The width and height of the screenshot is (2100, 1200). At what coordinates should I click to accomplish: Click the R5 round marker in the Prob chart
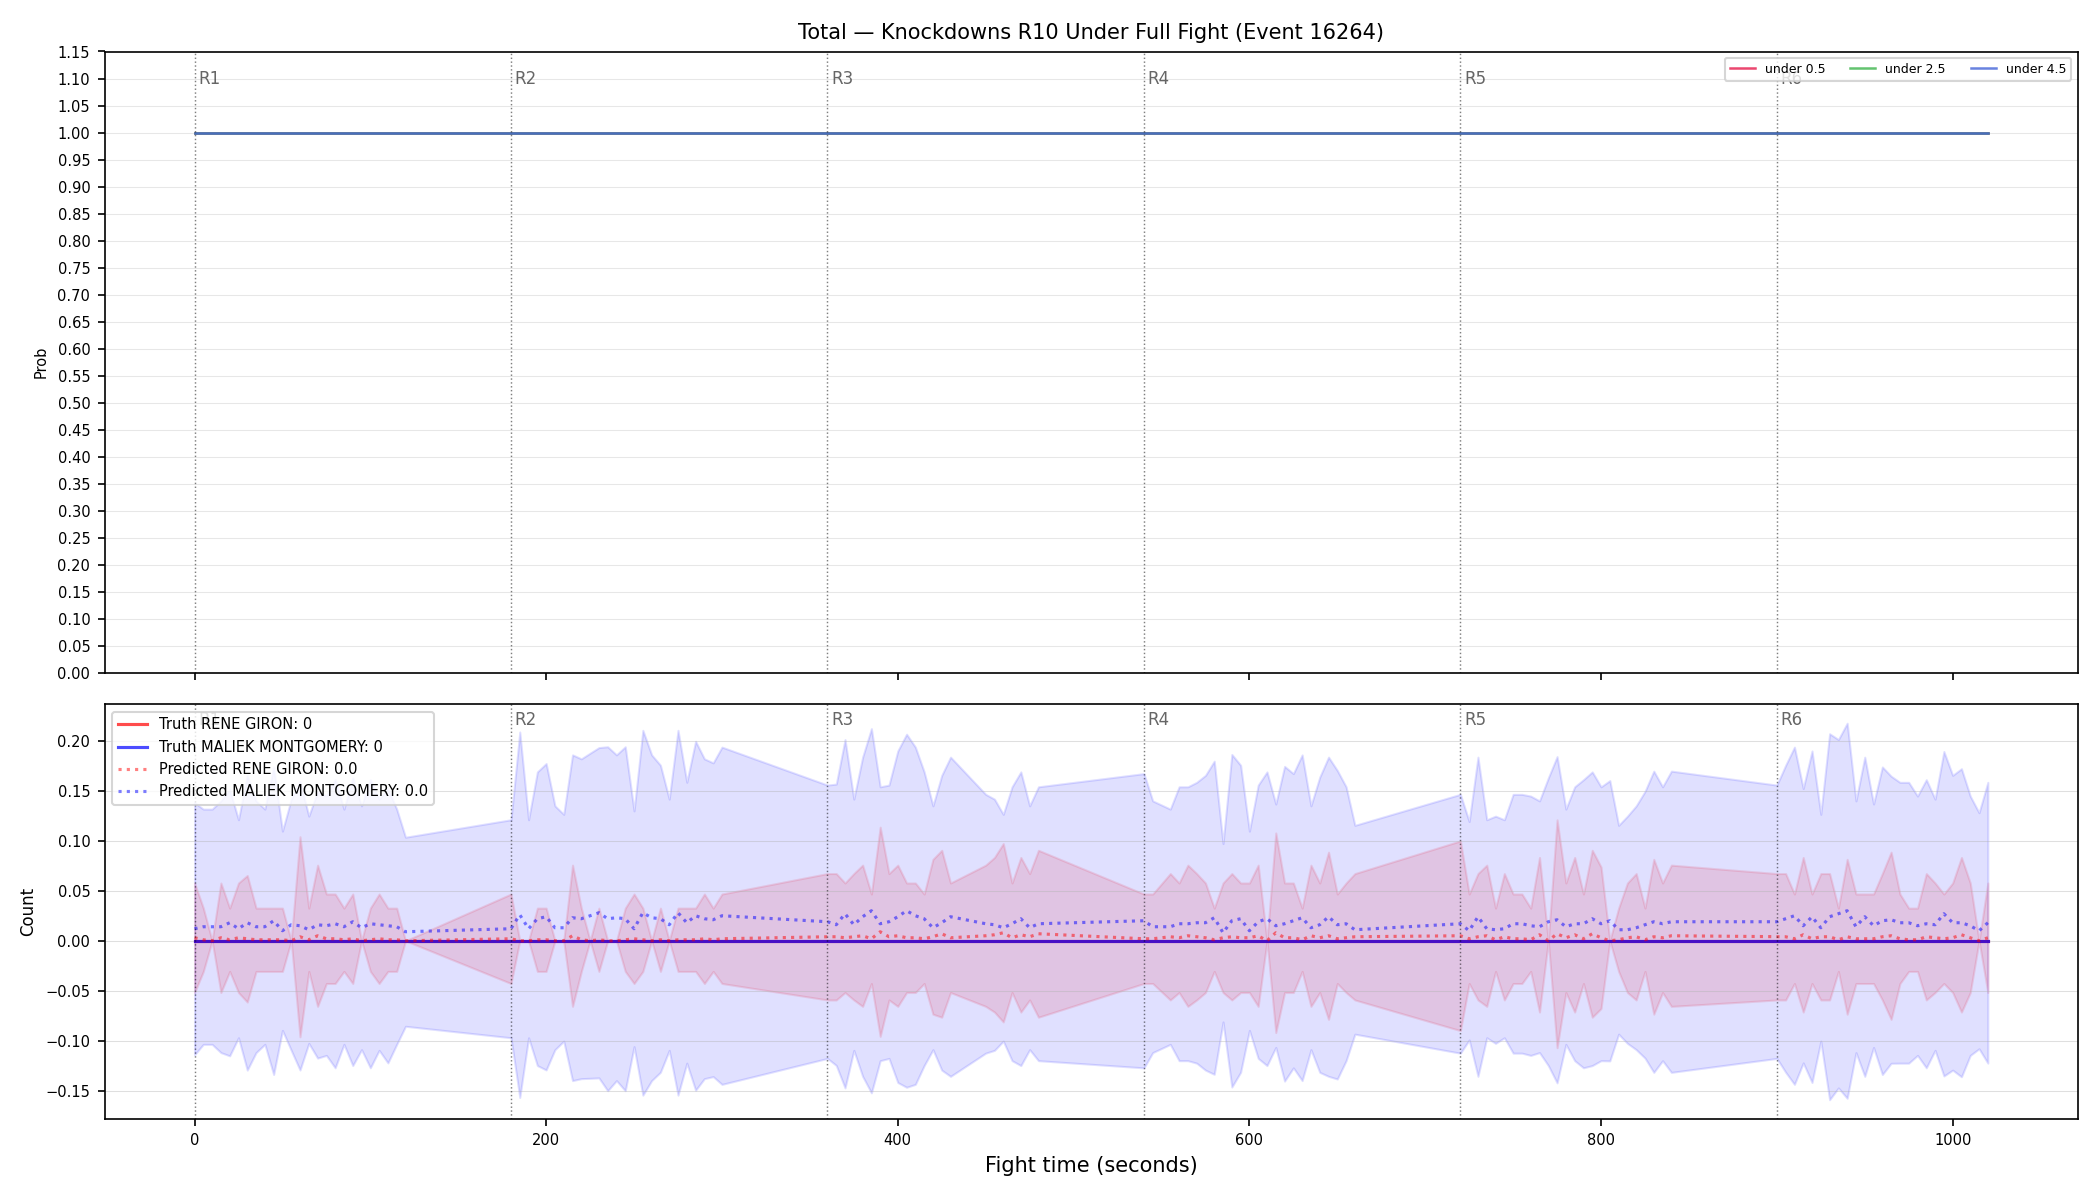coord(1475,78)
